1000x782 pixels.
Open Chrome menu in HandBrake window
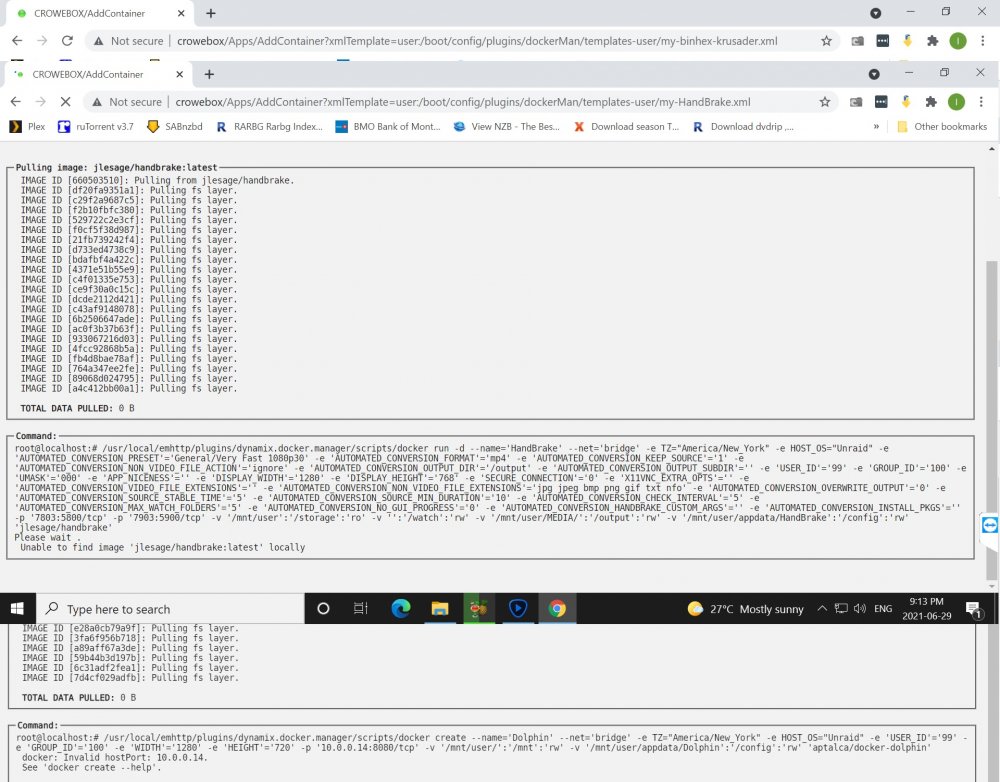pyautogui.click(x=981, y=102)
